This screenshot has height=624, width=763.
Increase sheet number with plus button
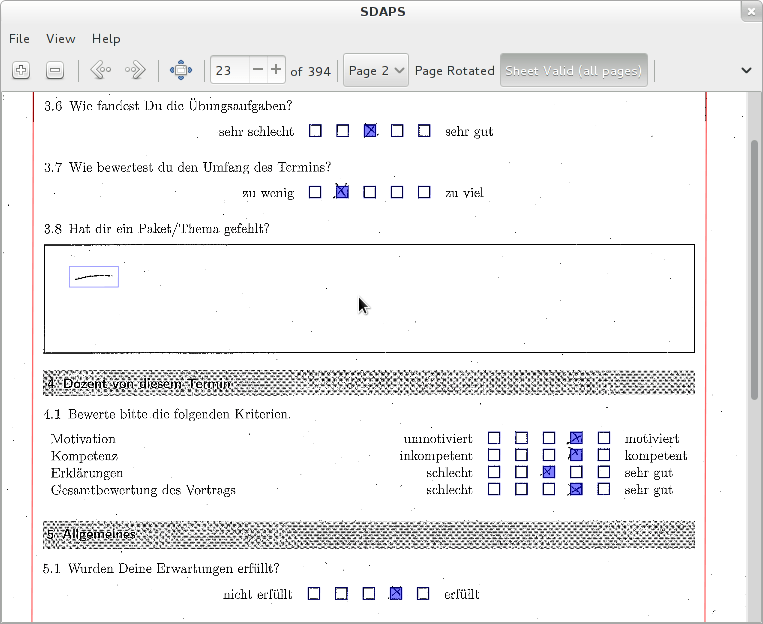[x=276, y=70]
